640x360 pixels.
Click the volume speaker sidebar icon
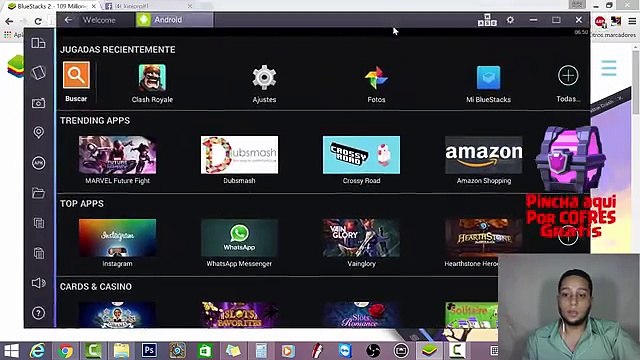tap(38, 283)
